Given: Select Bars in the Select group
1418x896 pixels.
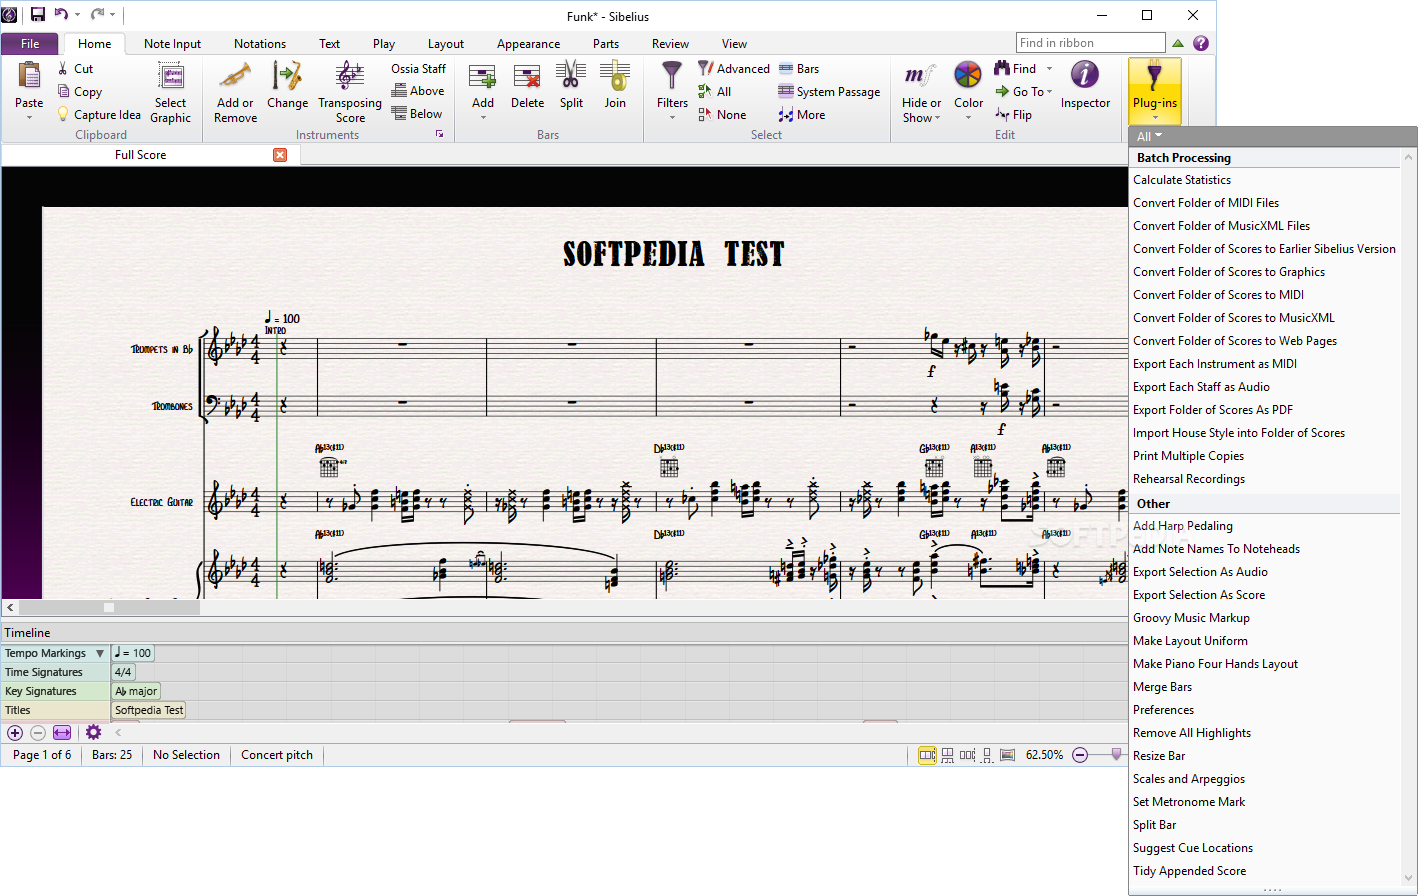Looking at the screenshot, I should click(799, 69).
